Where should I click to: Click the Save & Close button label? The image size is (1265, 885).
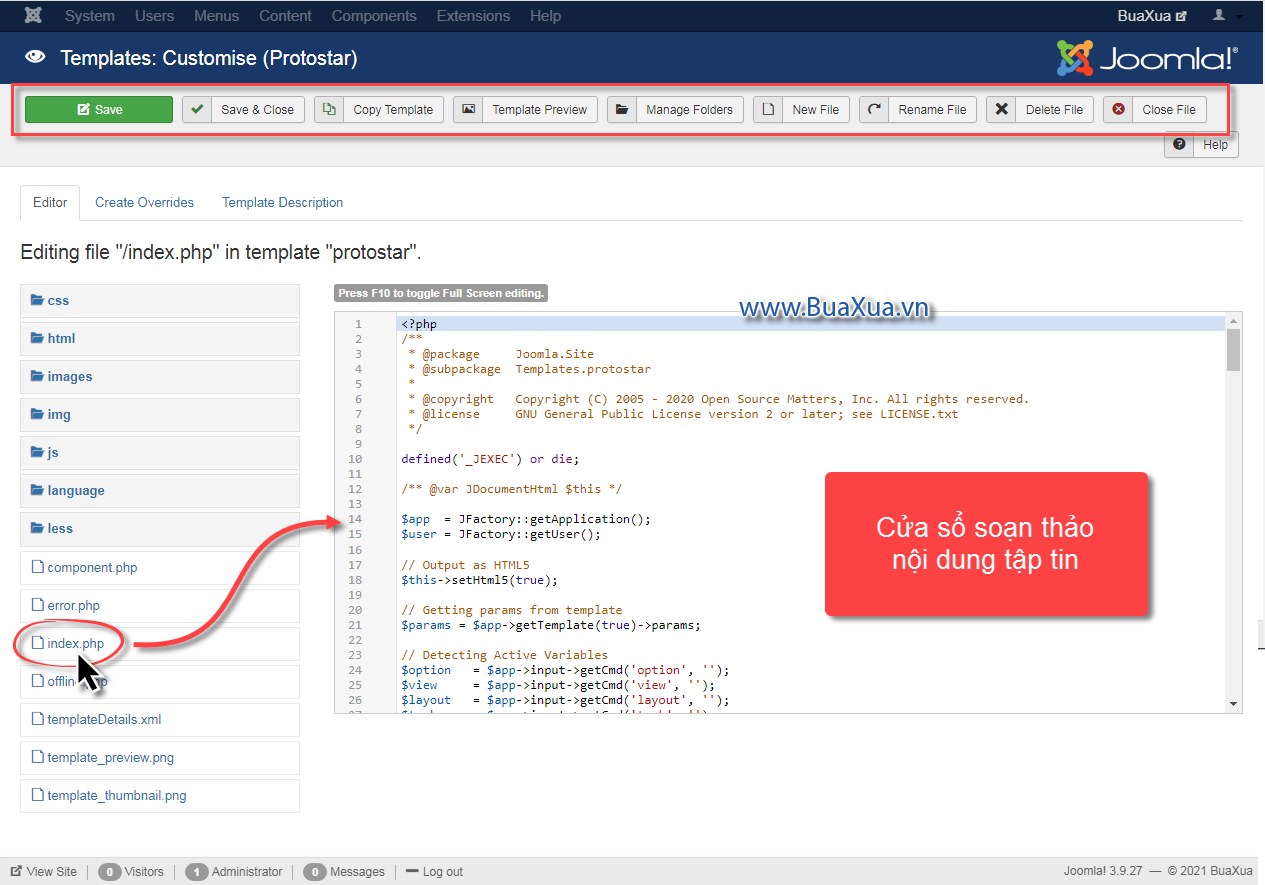(x=257, y=110)
